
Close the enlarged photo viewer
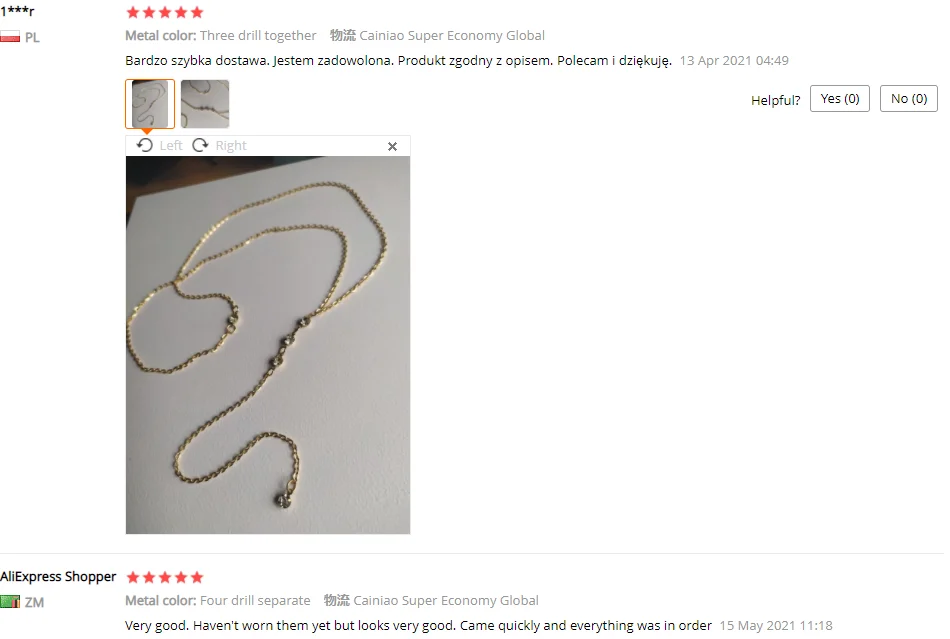coord(393,146)
